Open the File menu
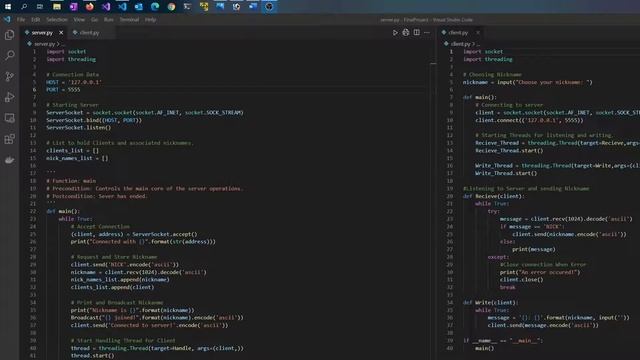 pyautogui.click(x=21, y=20)
